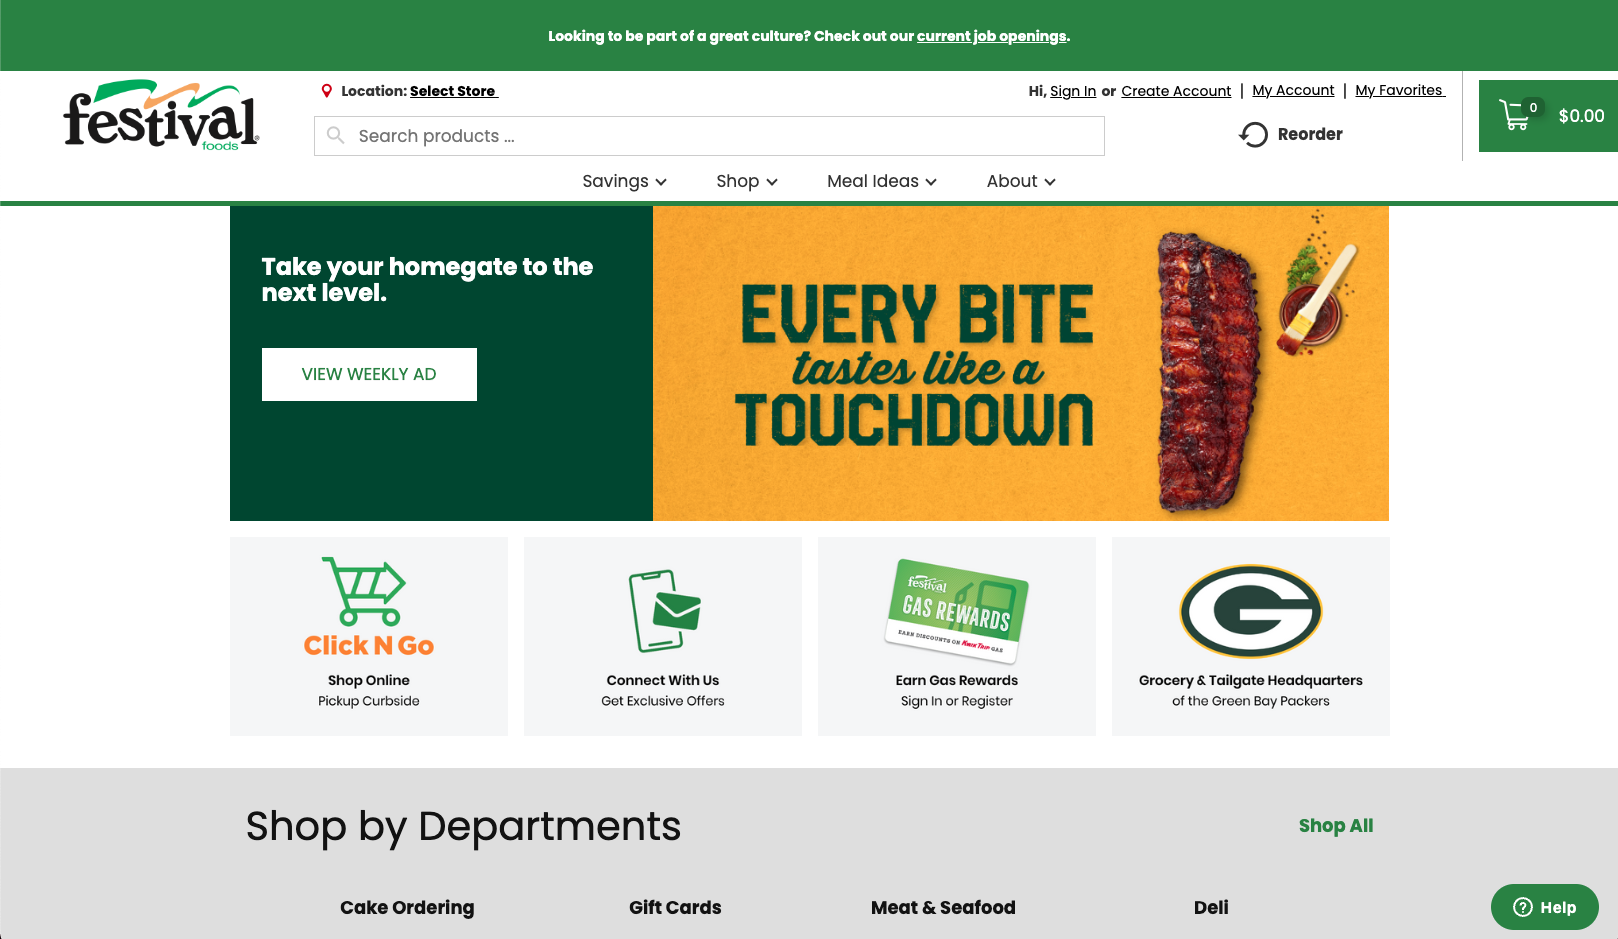
Task: Open the Shop Online Pickup Curbside text
Action: (369, 690)
